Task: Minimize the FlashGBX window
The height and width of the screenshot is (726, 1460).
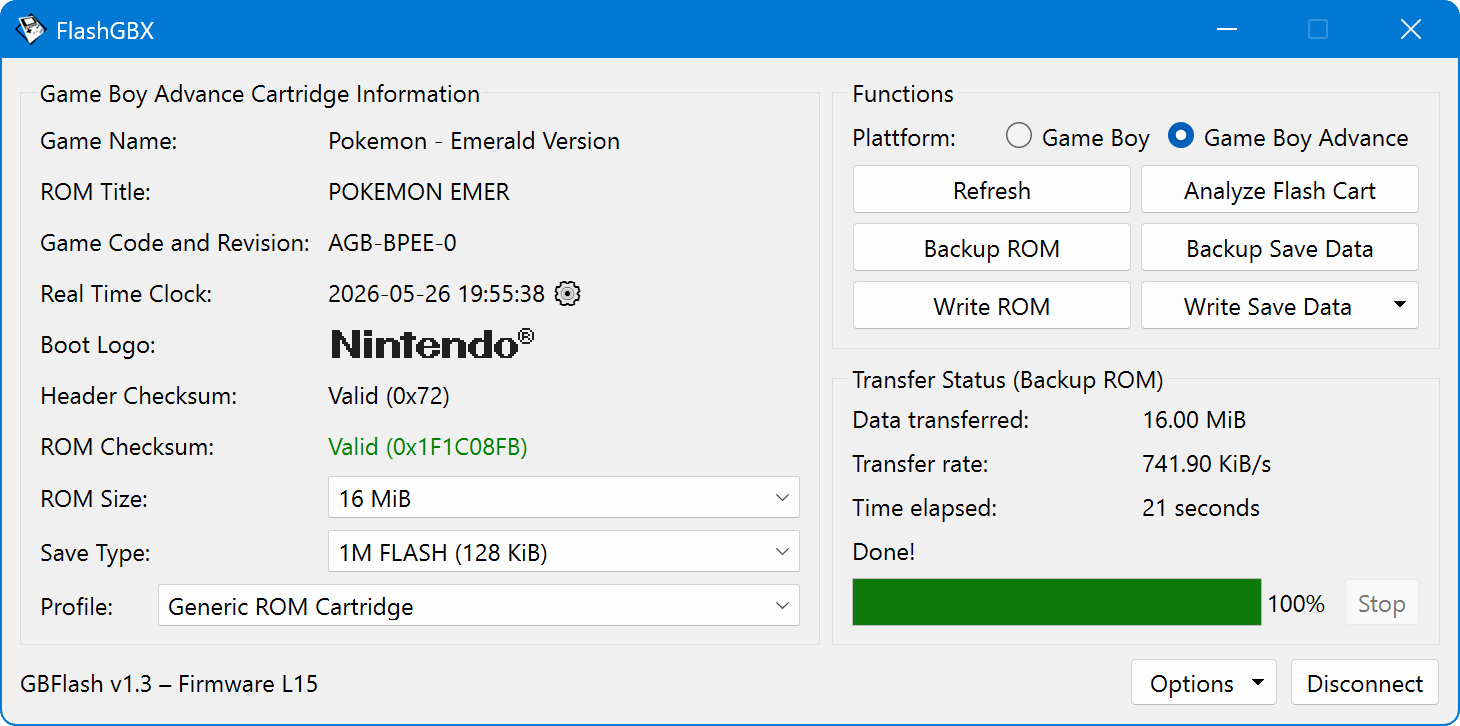Action: [x=1228, y=30]
